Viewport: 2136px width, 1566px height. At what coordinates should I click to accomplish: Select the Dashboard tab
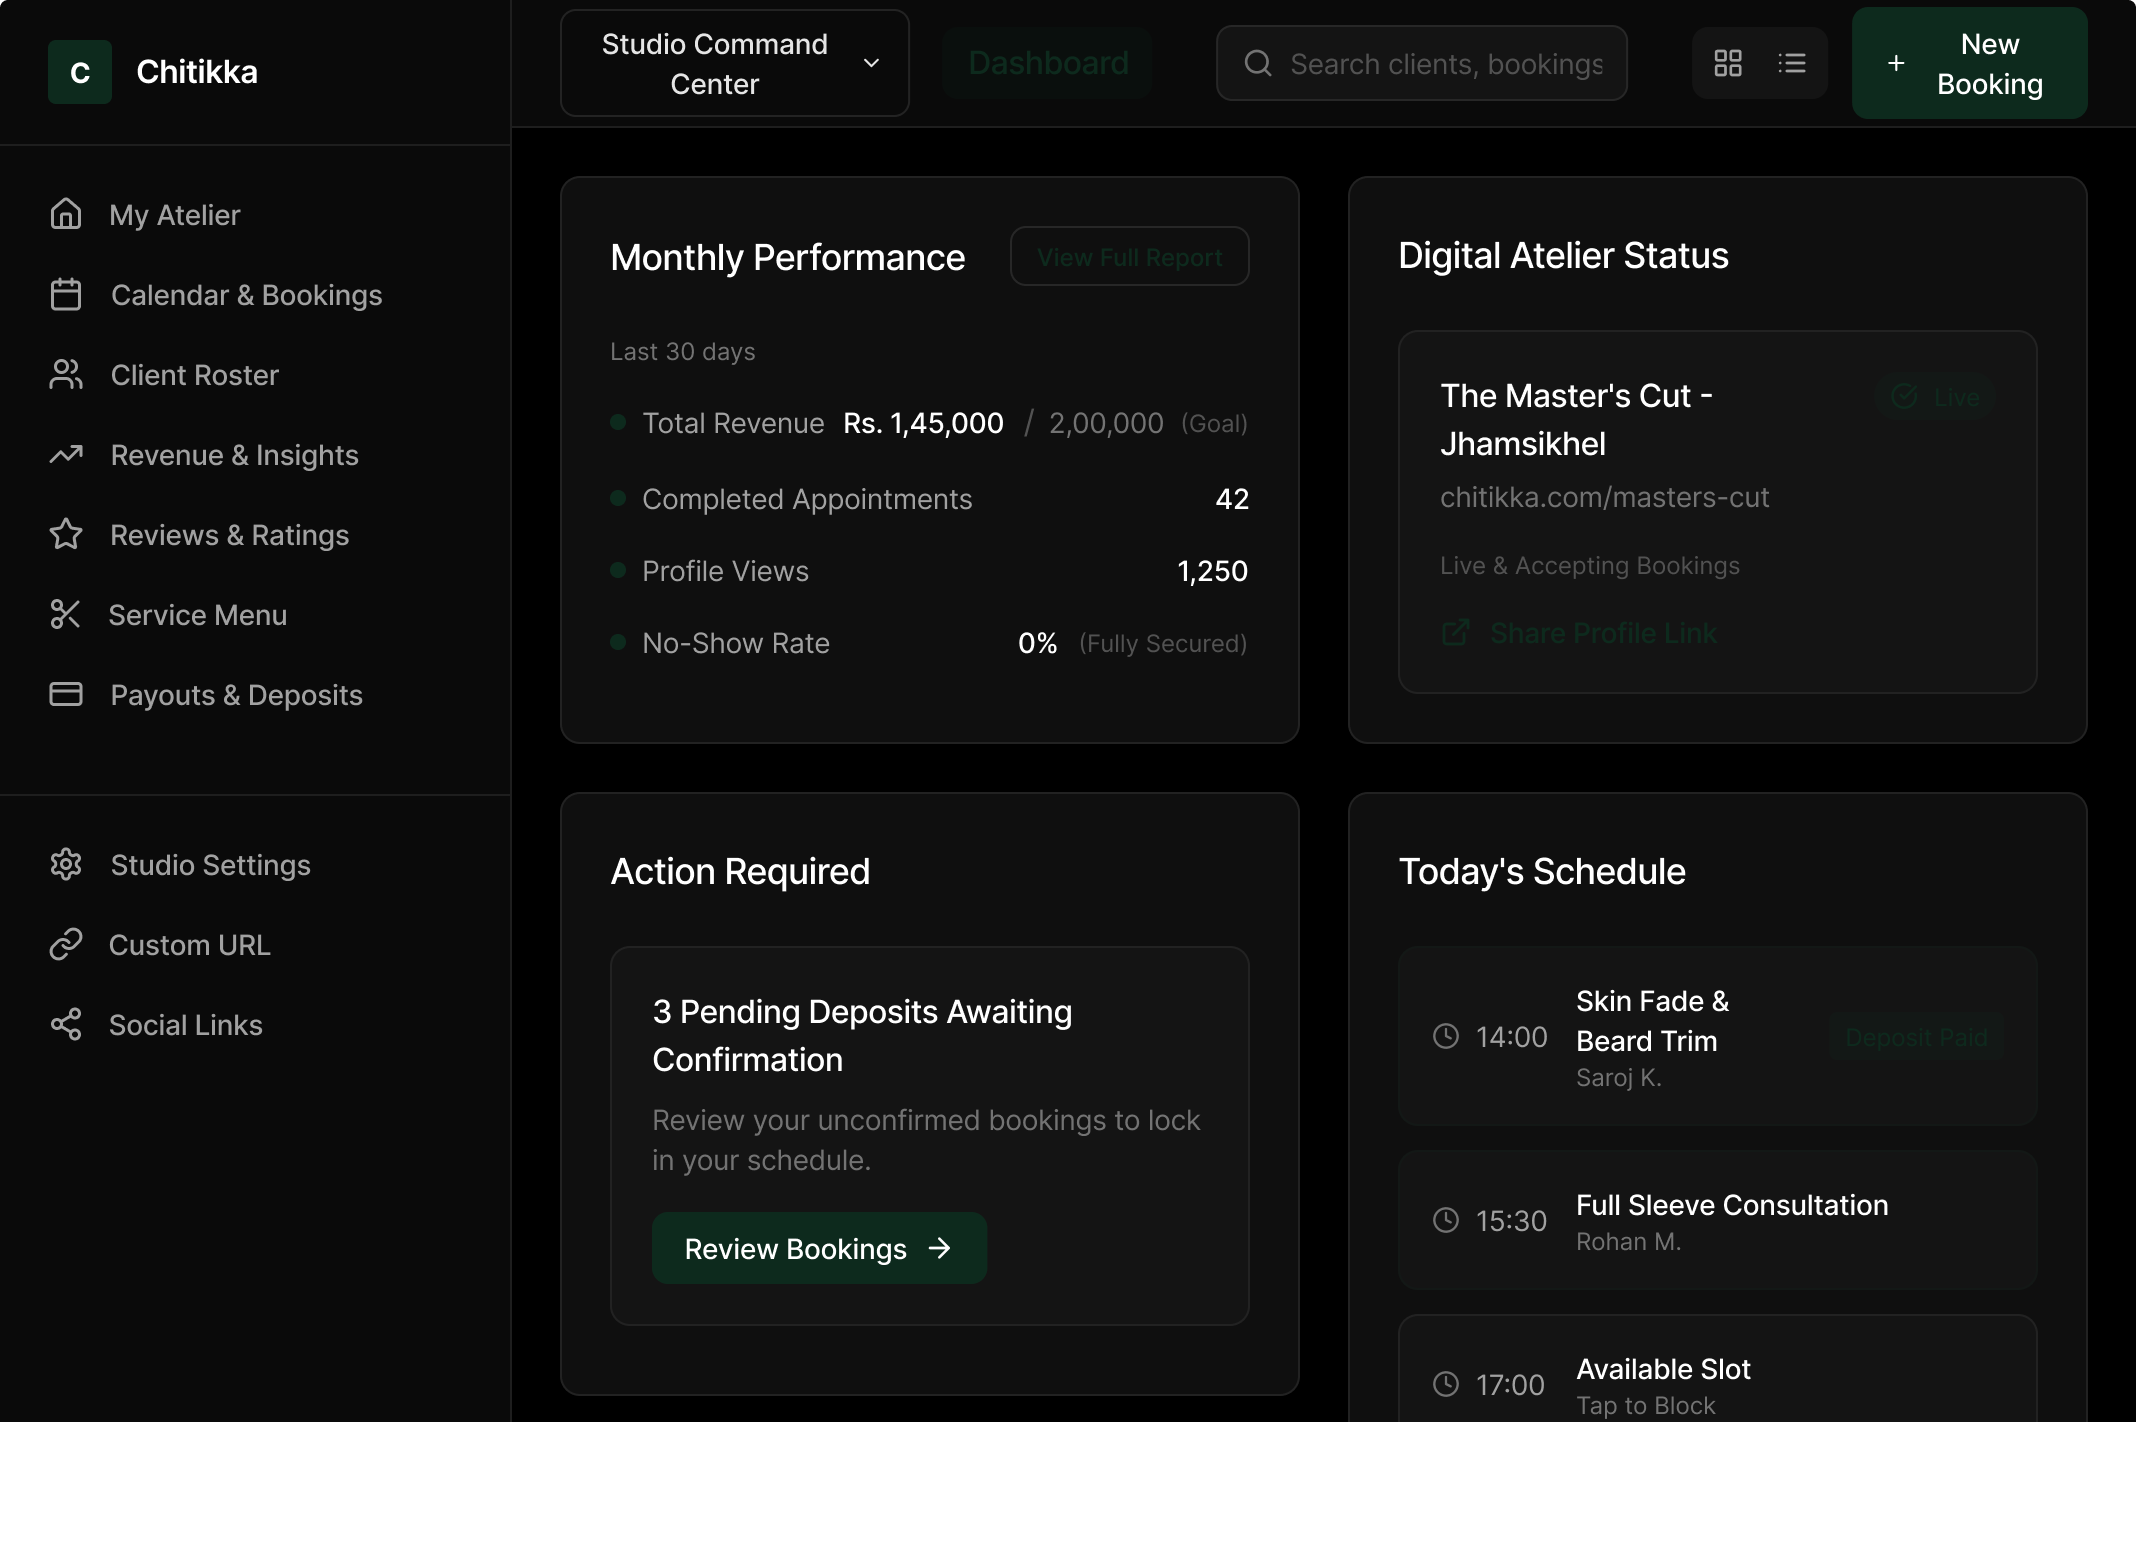[1048, 63]
